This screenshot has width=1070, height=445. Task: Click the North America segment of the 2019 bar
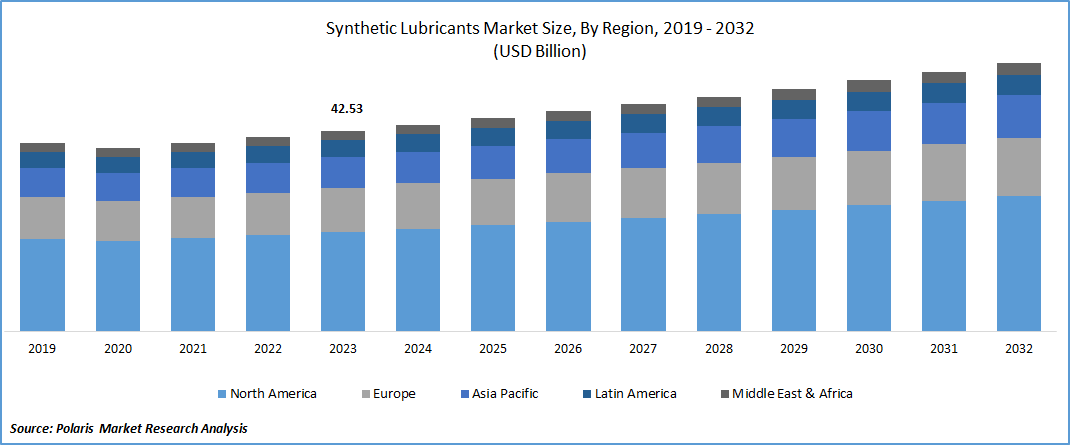coord(42,285)
